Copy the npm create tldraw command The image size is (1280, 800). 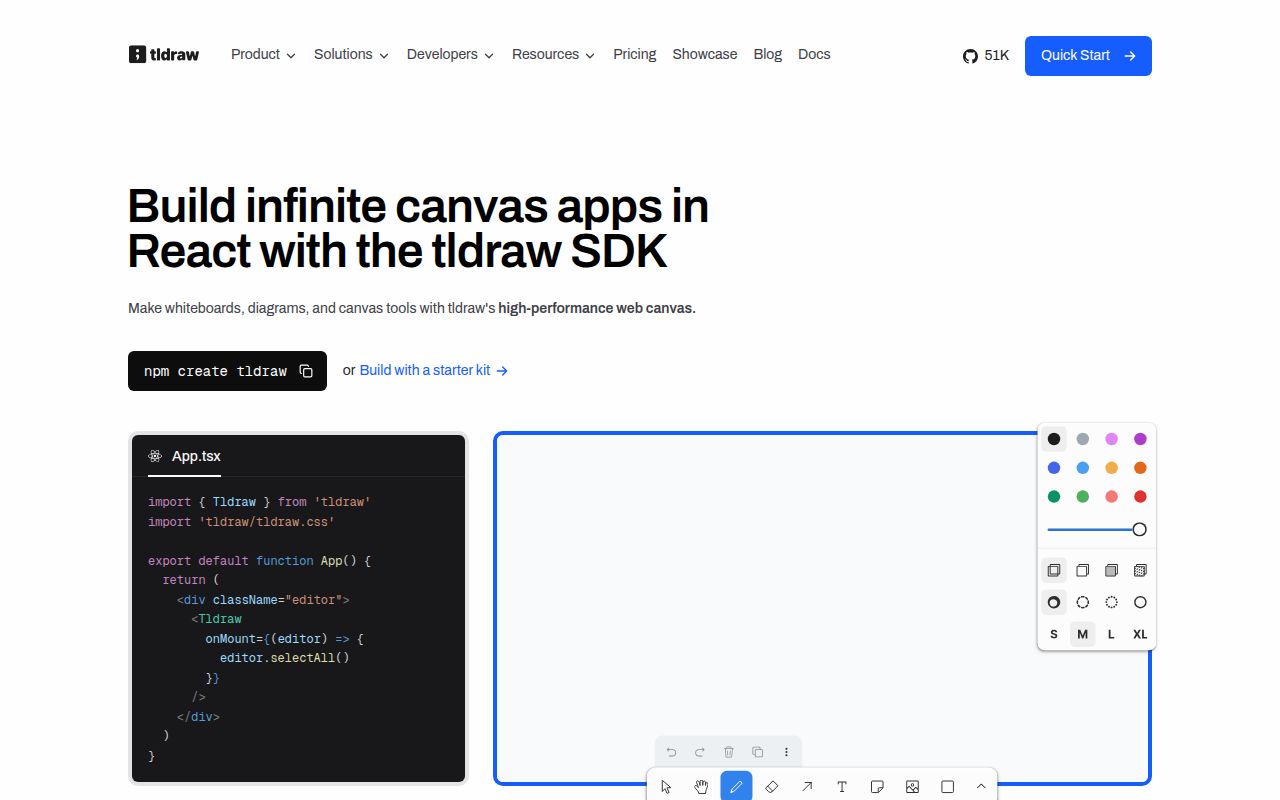[307, 371]
